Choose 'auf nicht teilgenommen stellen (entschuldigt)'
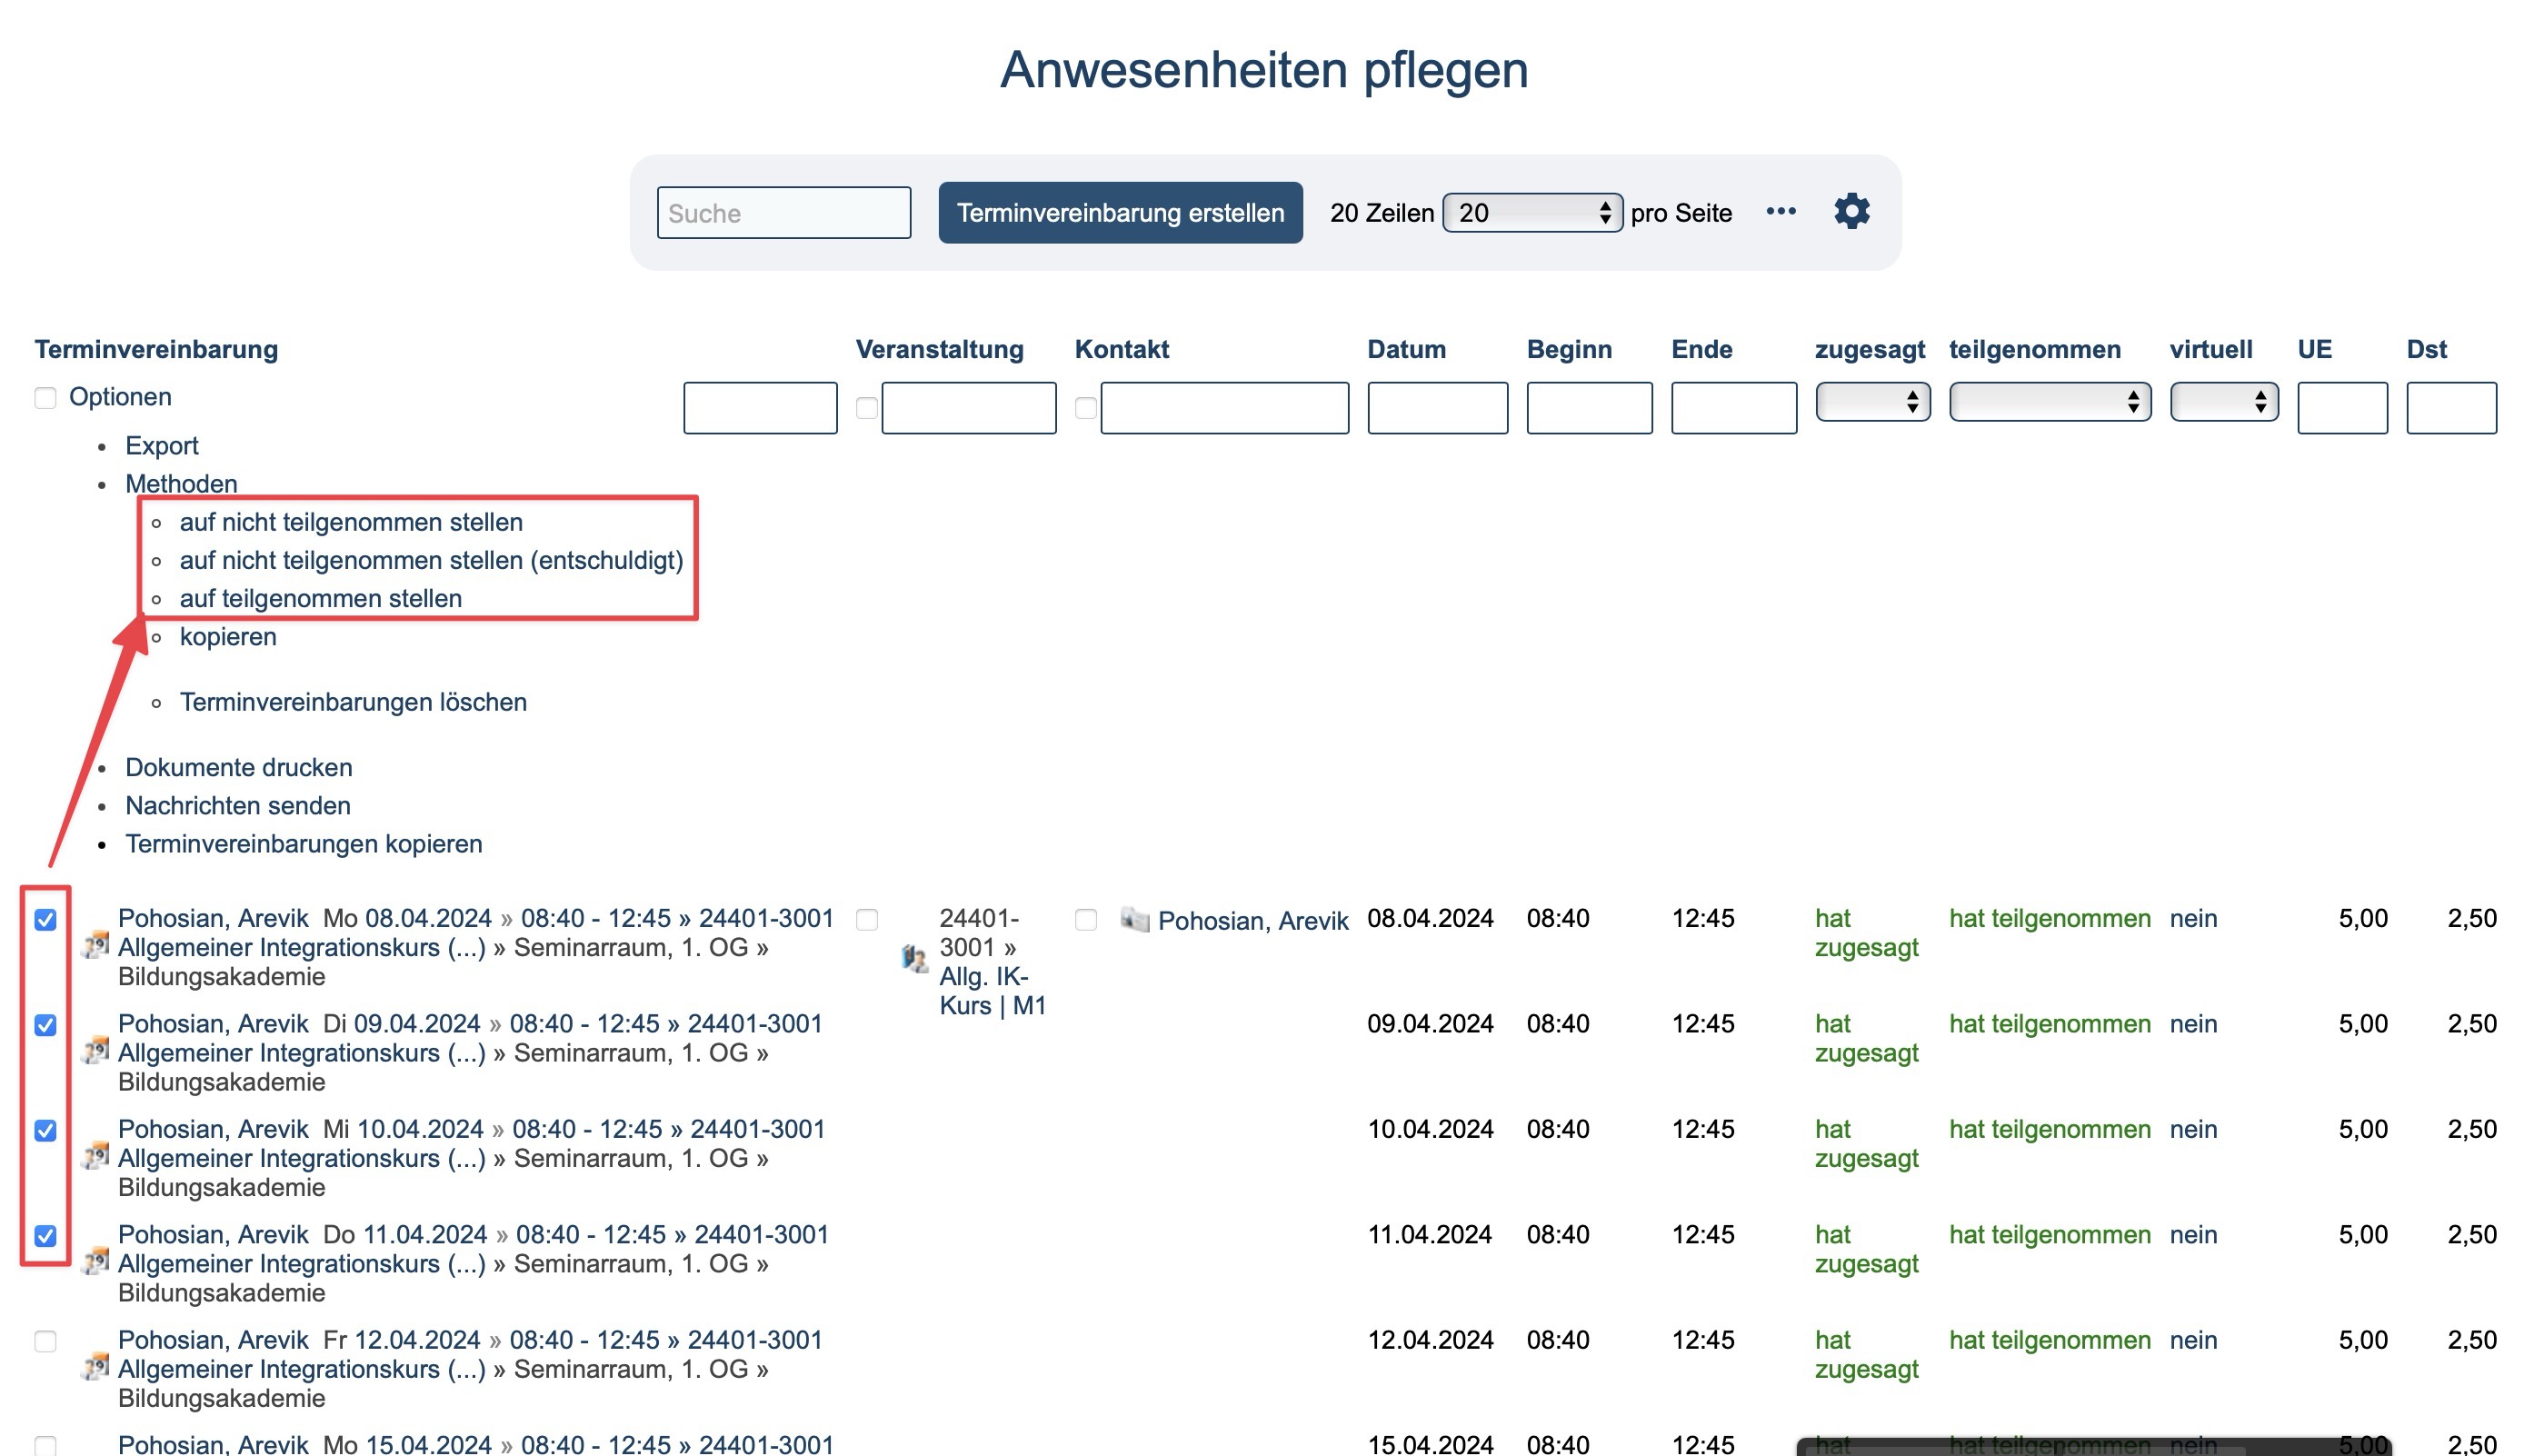This screenshot has height=1456, width=2534. (x=431, y=560)
